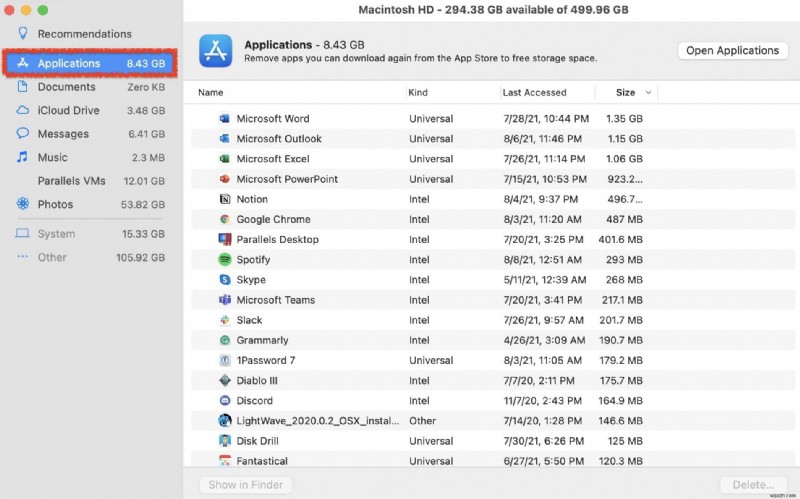Click the Recommendations lightbulb icon
Viewport: 800px width, 499px height.
[x=22, y=34]
